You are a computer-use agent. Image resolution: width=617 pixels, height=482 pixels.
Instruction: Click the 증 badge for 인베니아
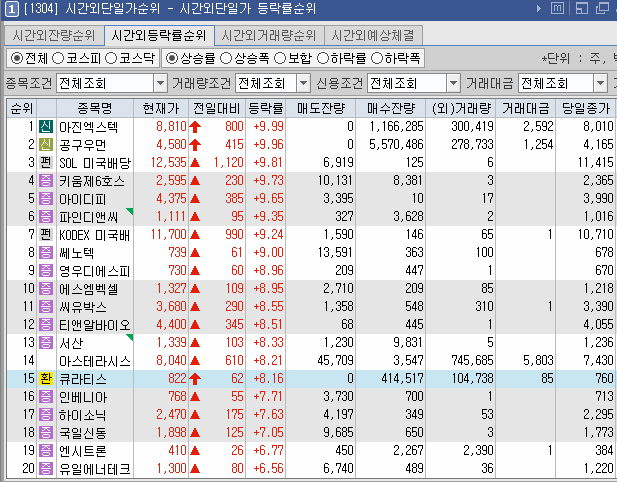(x=46, y=397)
